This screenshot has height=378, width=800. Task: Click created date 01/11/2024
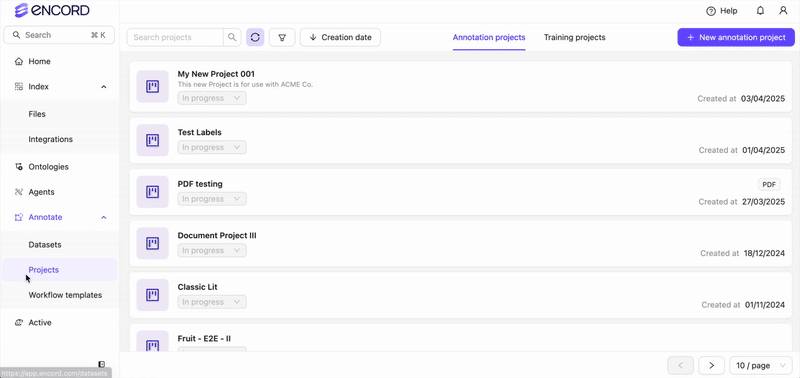point(764,305)
